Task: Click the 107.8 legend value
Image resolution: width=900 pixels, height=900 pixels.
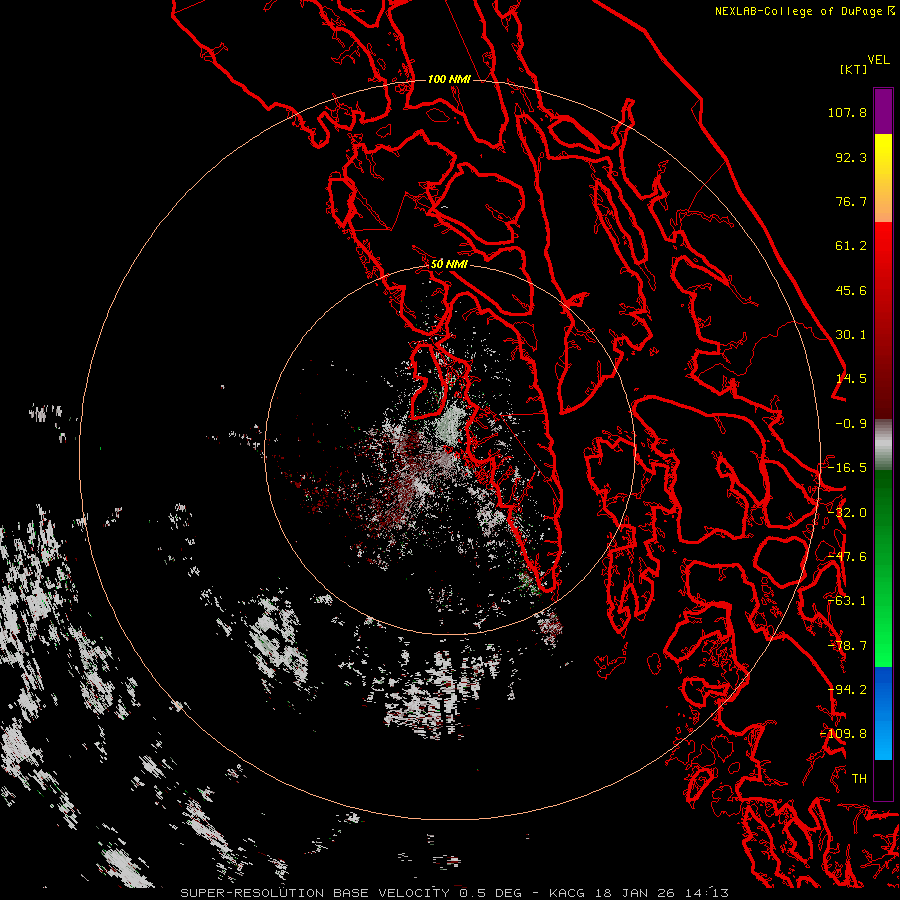Action: pos(847,112)
